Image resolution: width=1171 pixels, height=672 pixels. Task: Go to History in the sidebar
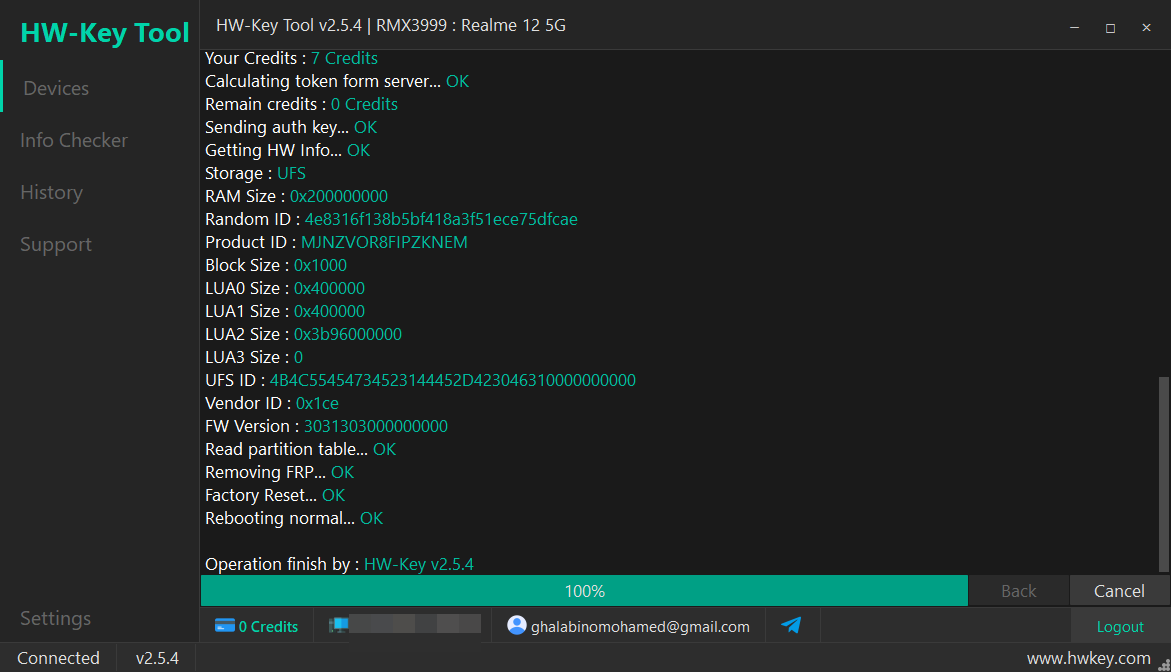click(x=52, y=193)
